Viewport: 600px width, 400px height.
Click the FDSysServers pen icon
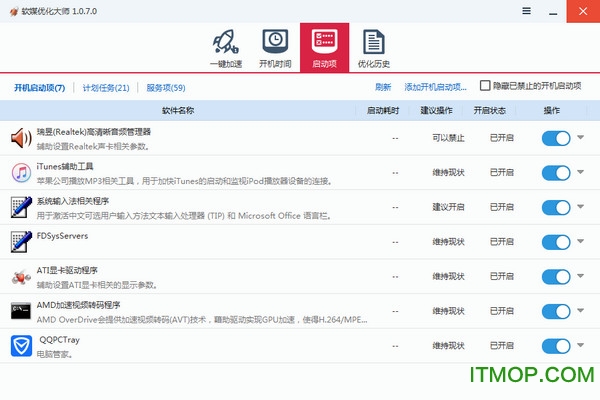point(21,242)
